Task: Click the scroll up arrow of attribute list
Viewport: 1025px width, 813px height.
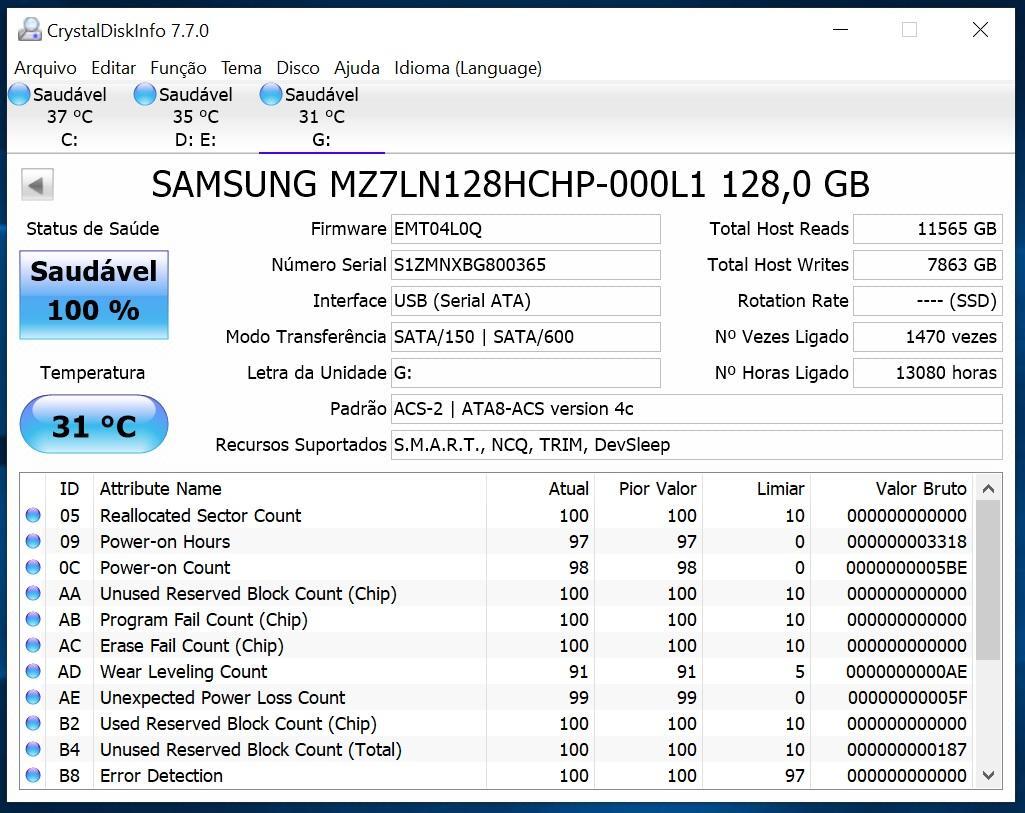Action: pos(988,489)
